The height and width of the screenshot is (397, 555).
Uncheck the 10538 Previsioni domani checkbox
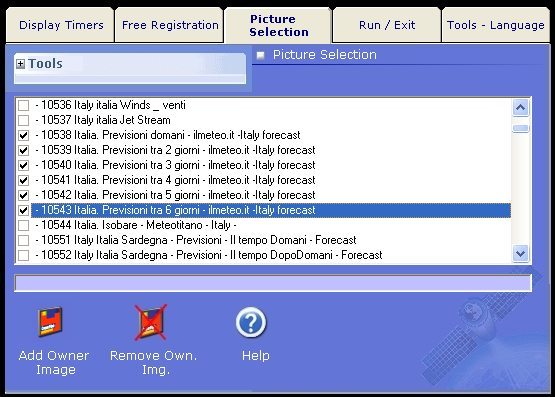(x=23, y=135)
